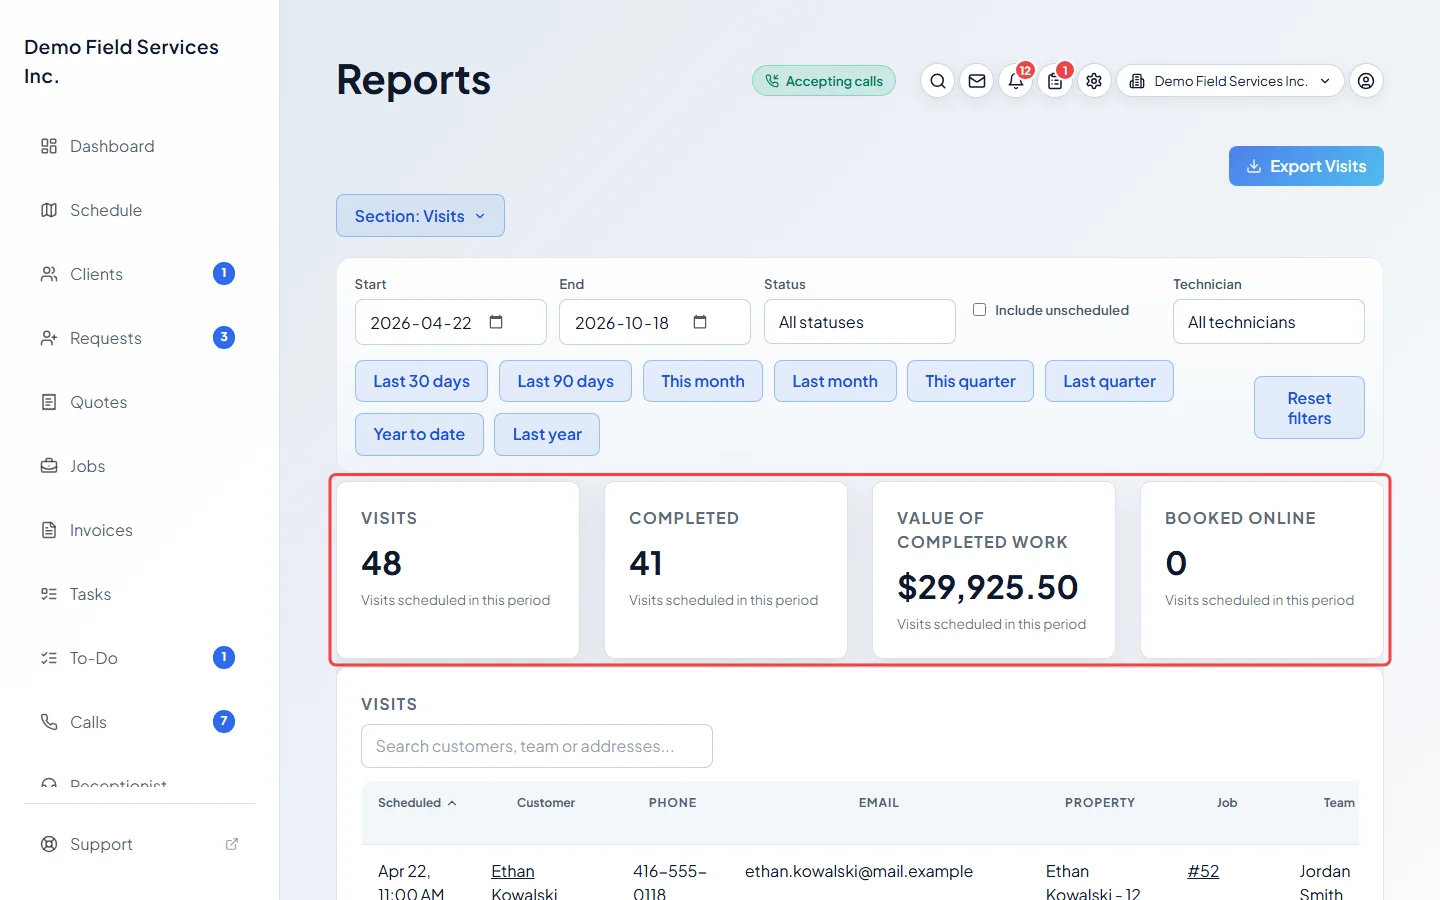Open the settings gear icon
Image resolution: width=1440 pixels, height=900 pixels.
click(1094, 81)
